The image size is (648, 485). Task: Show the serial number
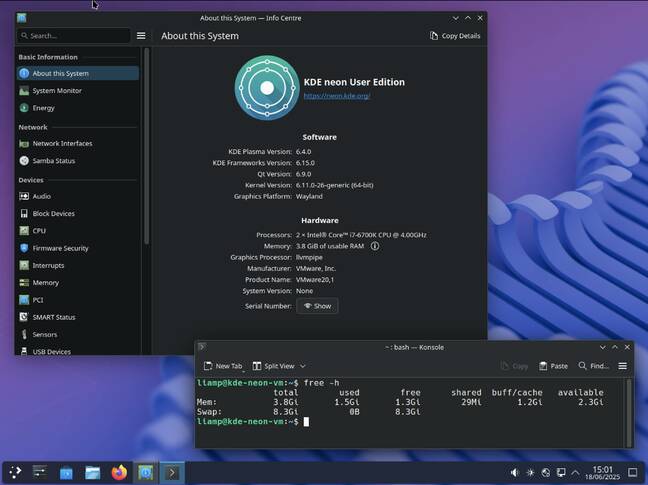317,306
